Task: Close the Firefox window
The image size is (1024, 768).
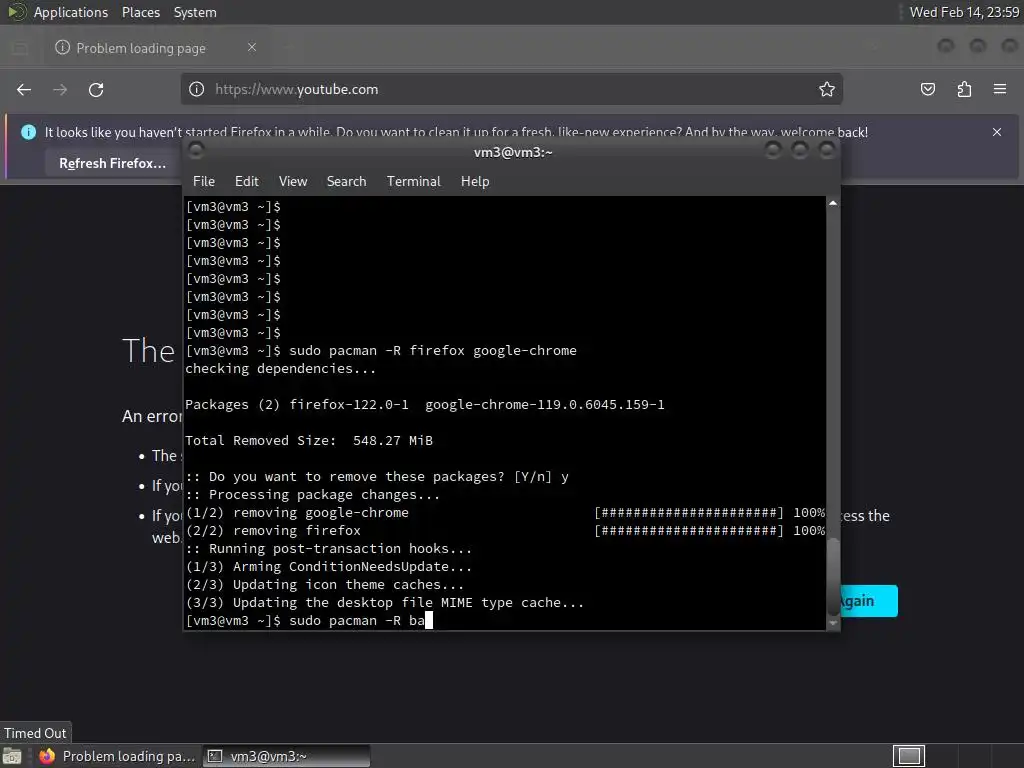Action: tap(1010, 46)
